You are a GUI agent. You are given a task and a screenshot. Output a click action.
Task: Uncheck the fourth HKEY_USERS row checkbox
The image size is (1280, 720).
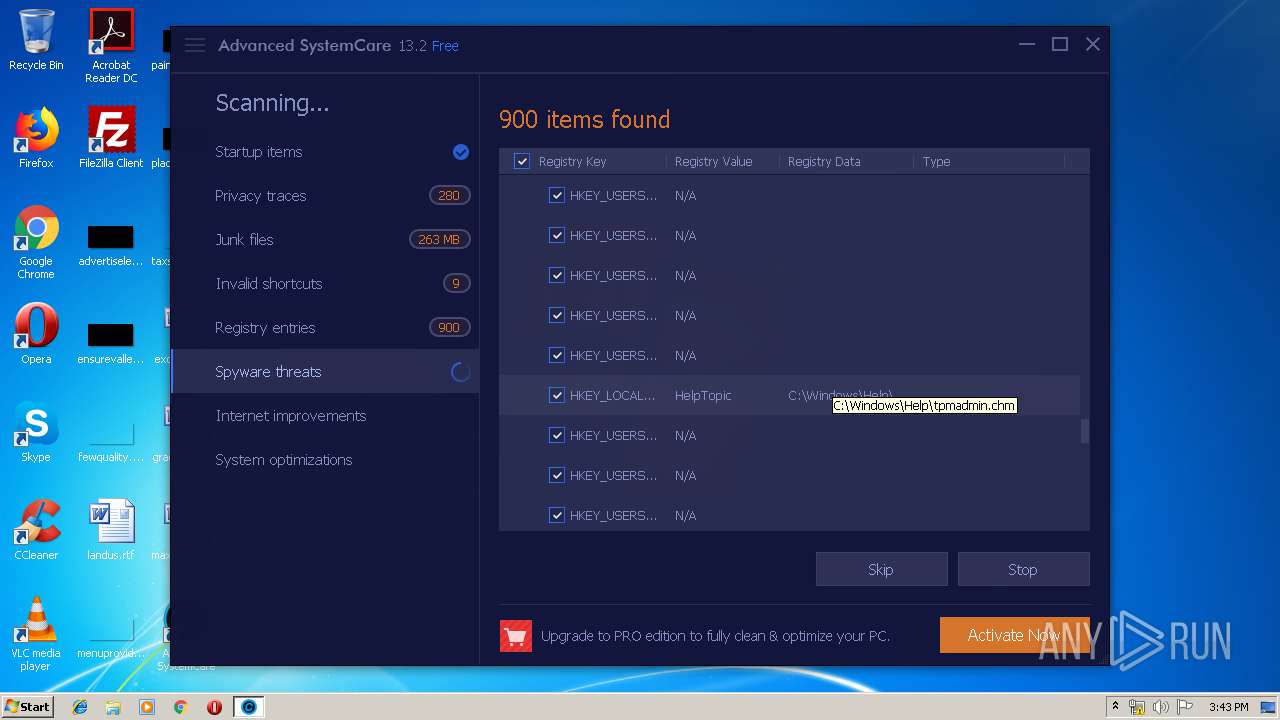[557, 315]
